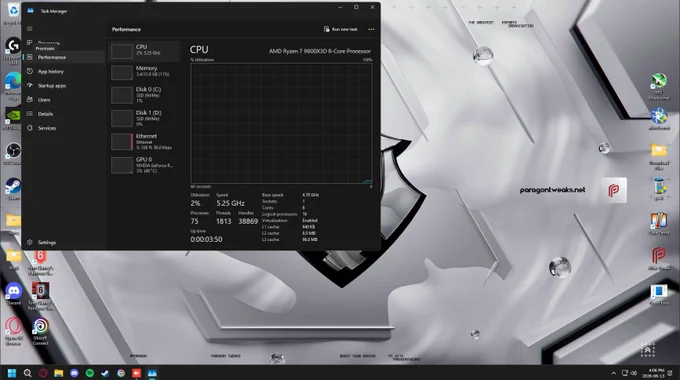Click the 5.25 GHz speed value
The image size is (680, 380).
[x=230, y=203]
